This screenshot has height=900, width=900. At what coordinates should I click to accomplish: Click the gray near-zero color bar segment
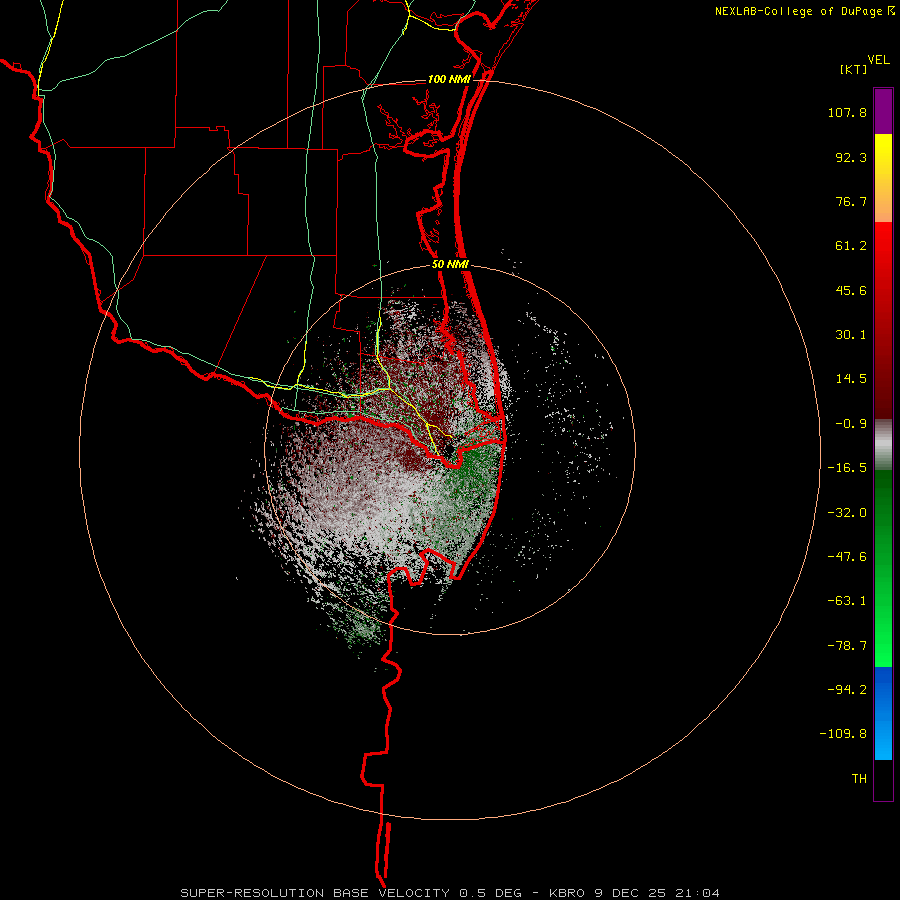point(883,445)
